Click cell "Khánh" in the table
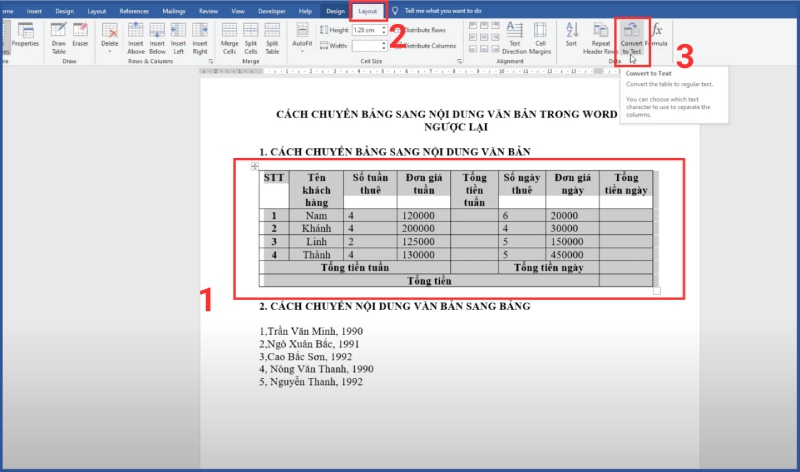 316,228
